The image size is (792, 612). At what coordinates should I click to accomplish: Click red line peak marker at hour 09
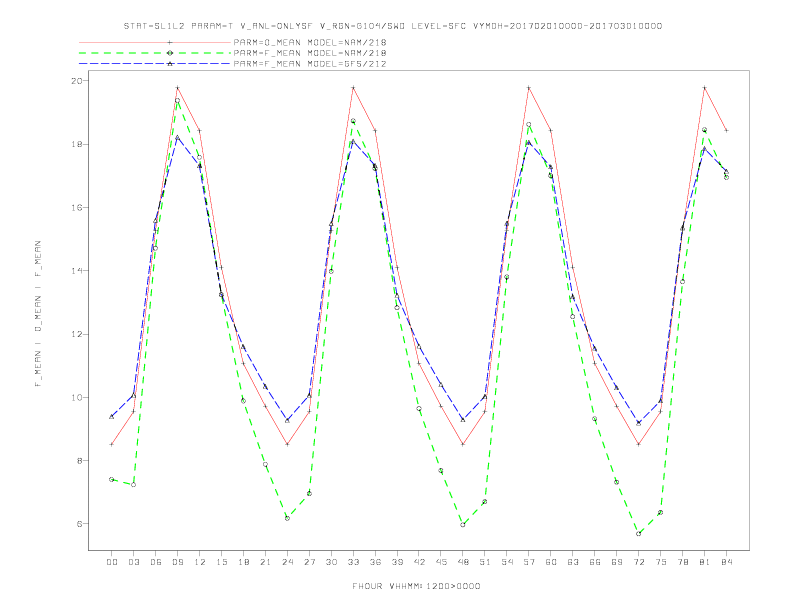(x=177, y=88)
